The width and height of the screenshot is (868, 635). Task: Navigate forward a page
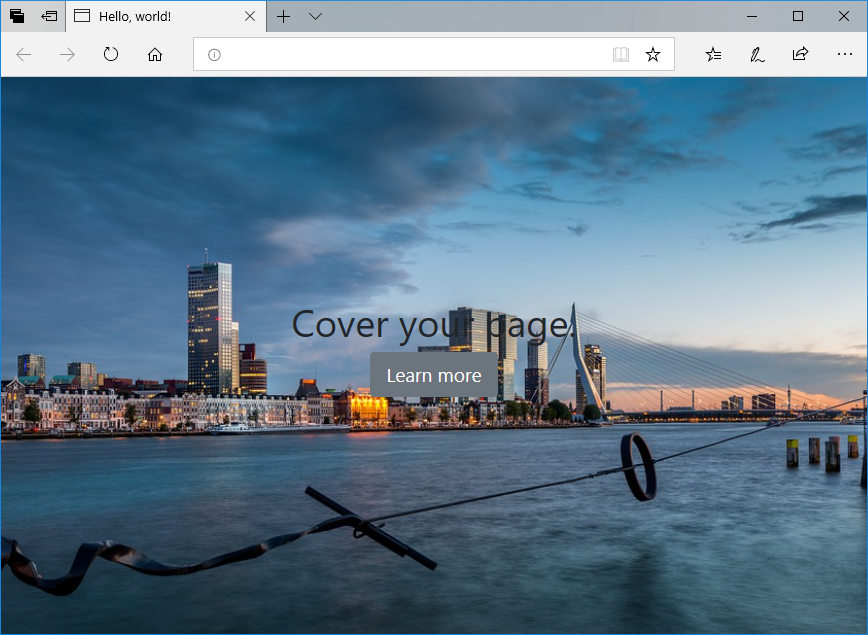[x=67, y=54]
